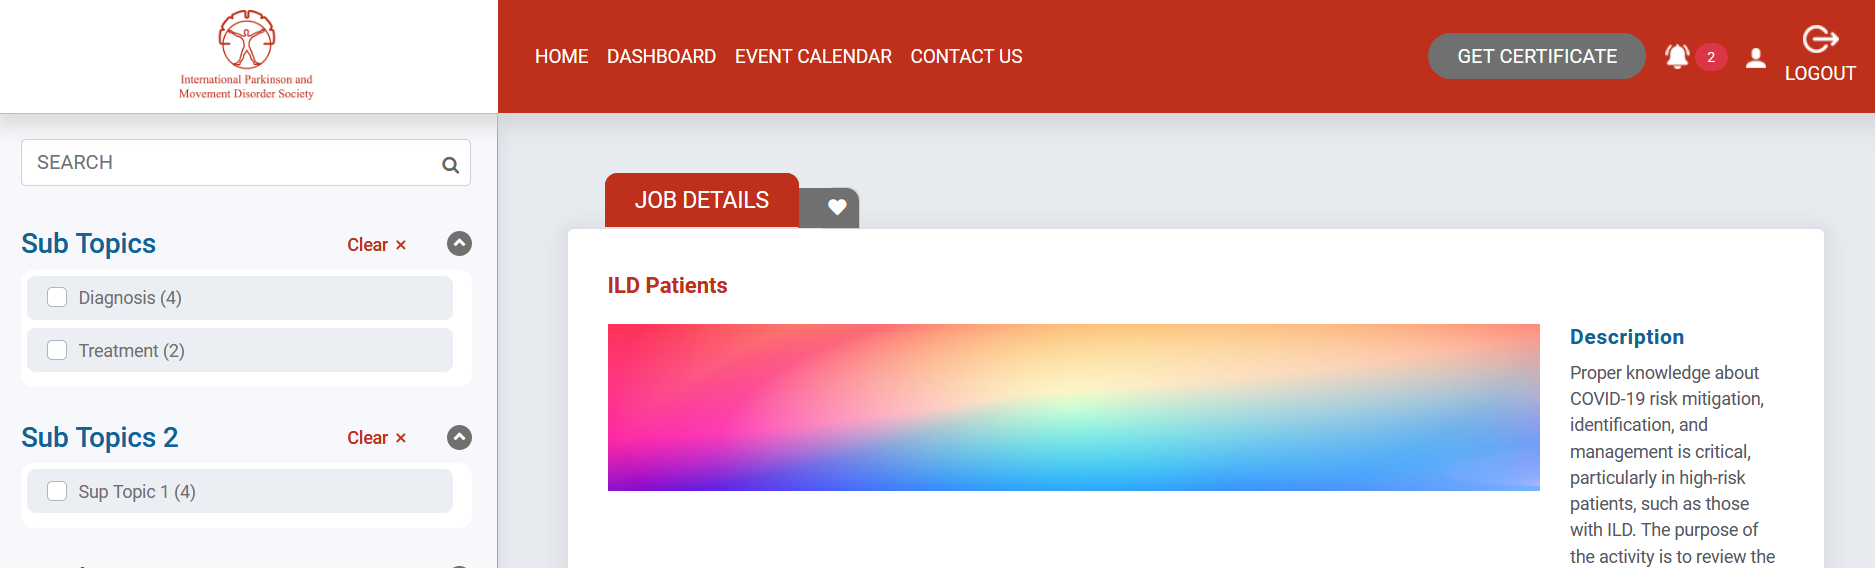
Task: Check the Treatment (2) checkbox
Action: [x=57, y=350]
